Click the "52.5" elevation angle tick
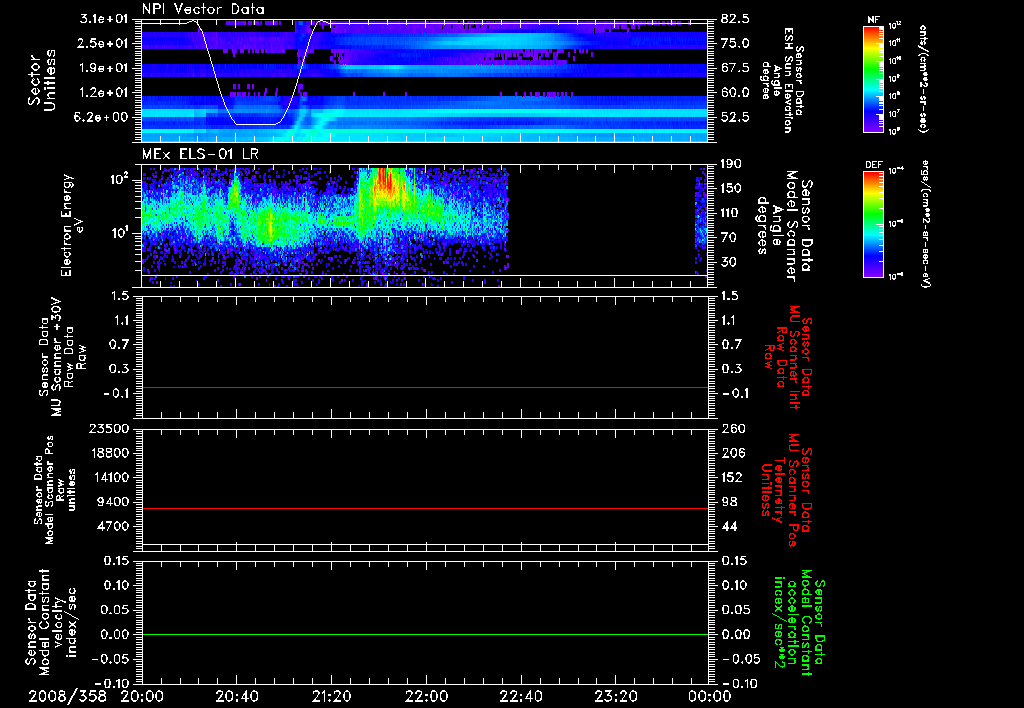This screenshot has width=1024, height=708. (735, 117)
